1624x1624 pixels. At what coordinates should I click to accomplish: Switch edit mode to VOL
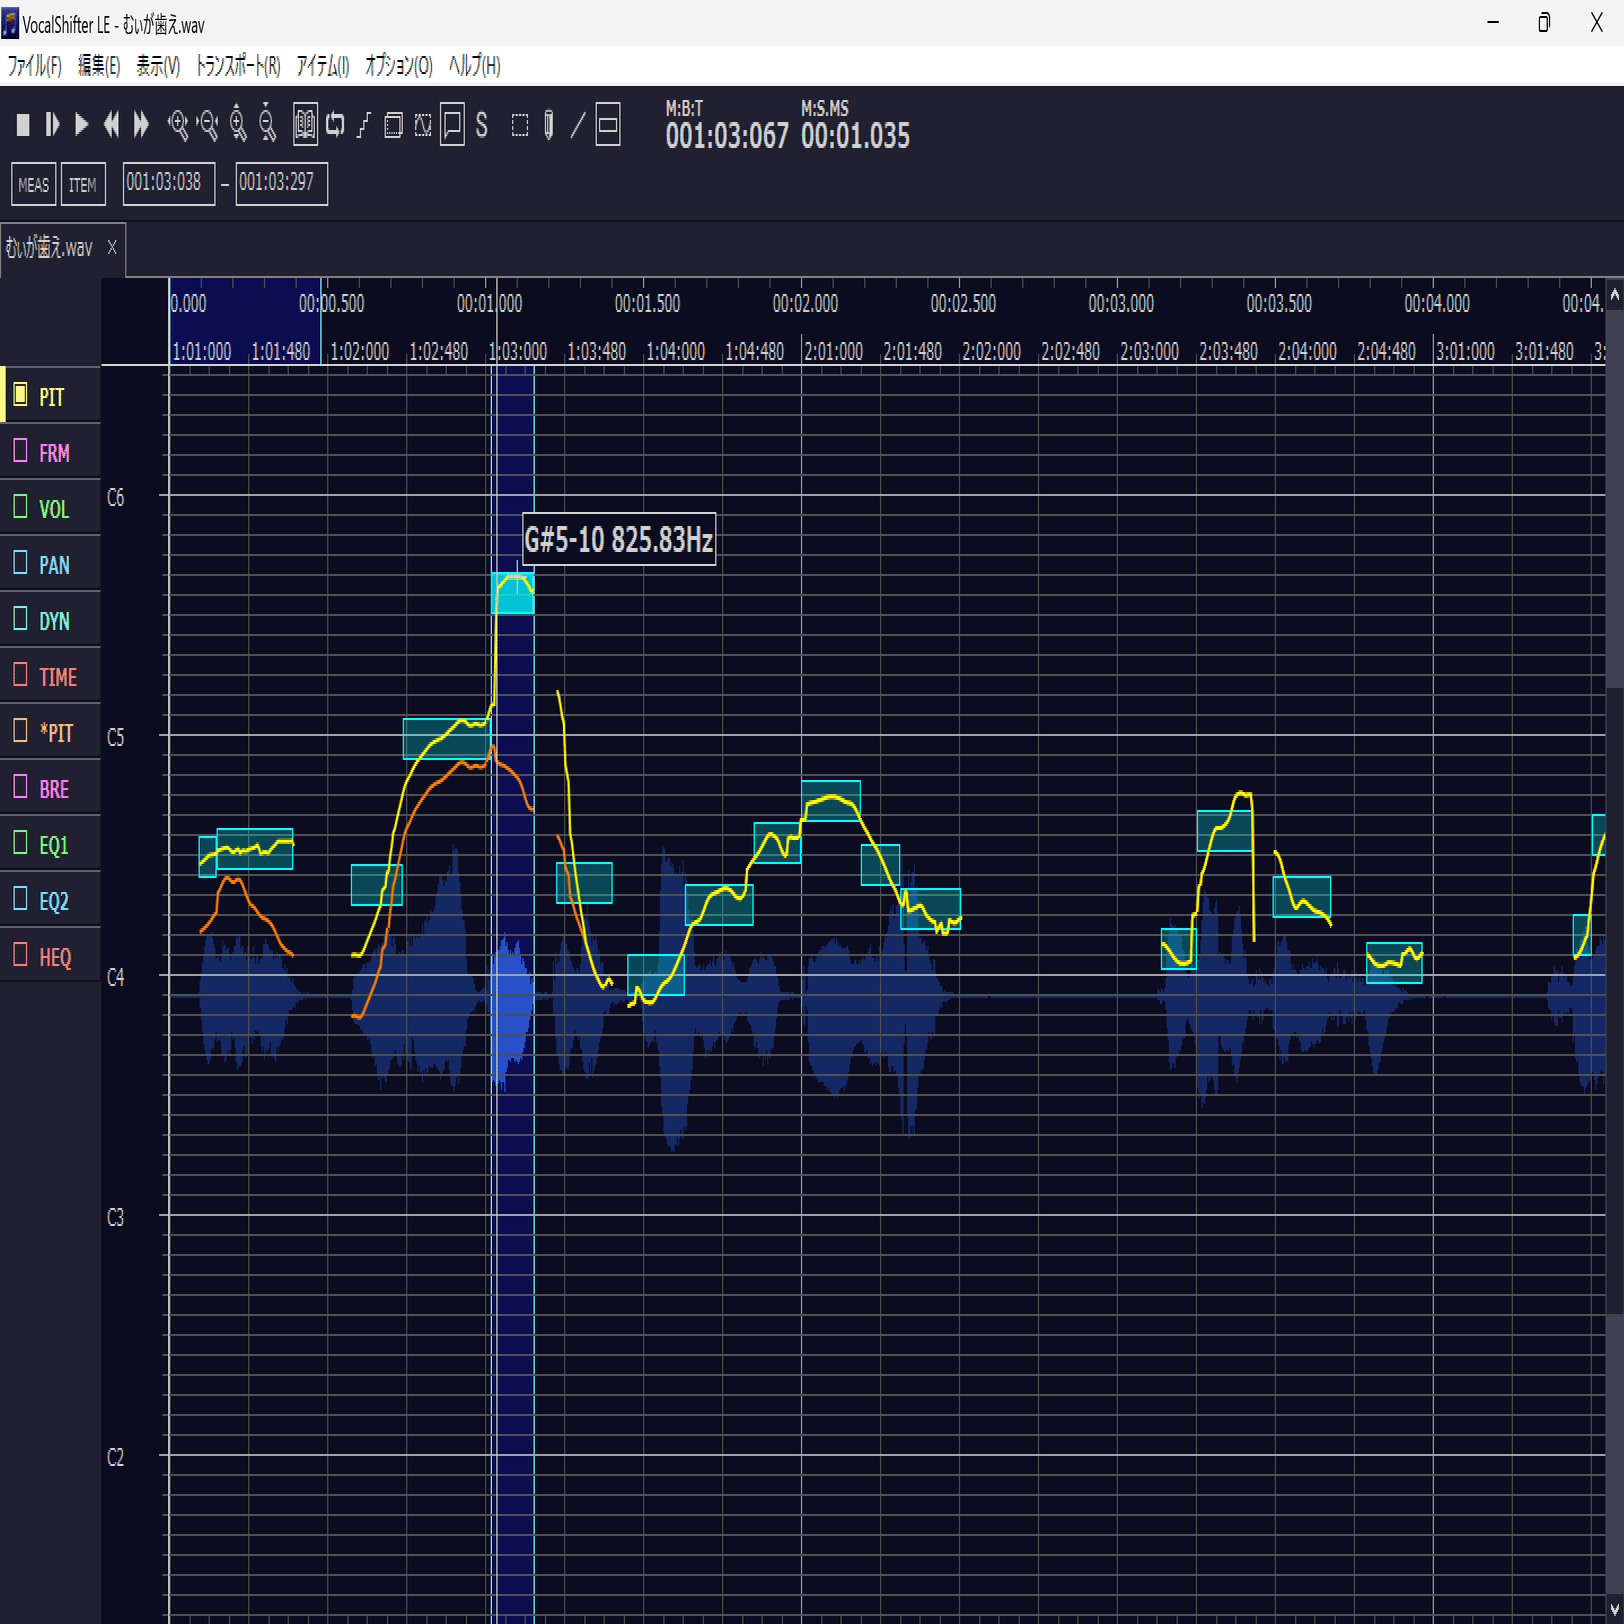point(51,508)
